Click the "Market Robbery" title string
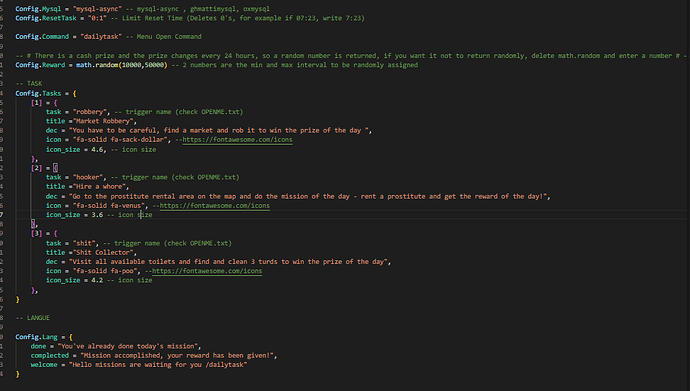 tap(105, 121)
